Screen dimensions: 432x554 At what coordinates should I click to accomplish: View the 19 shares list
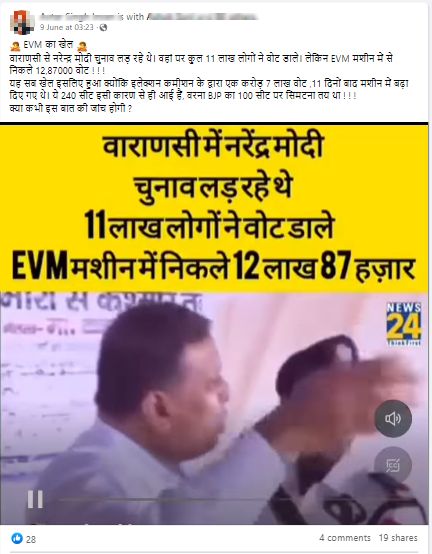398,538
